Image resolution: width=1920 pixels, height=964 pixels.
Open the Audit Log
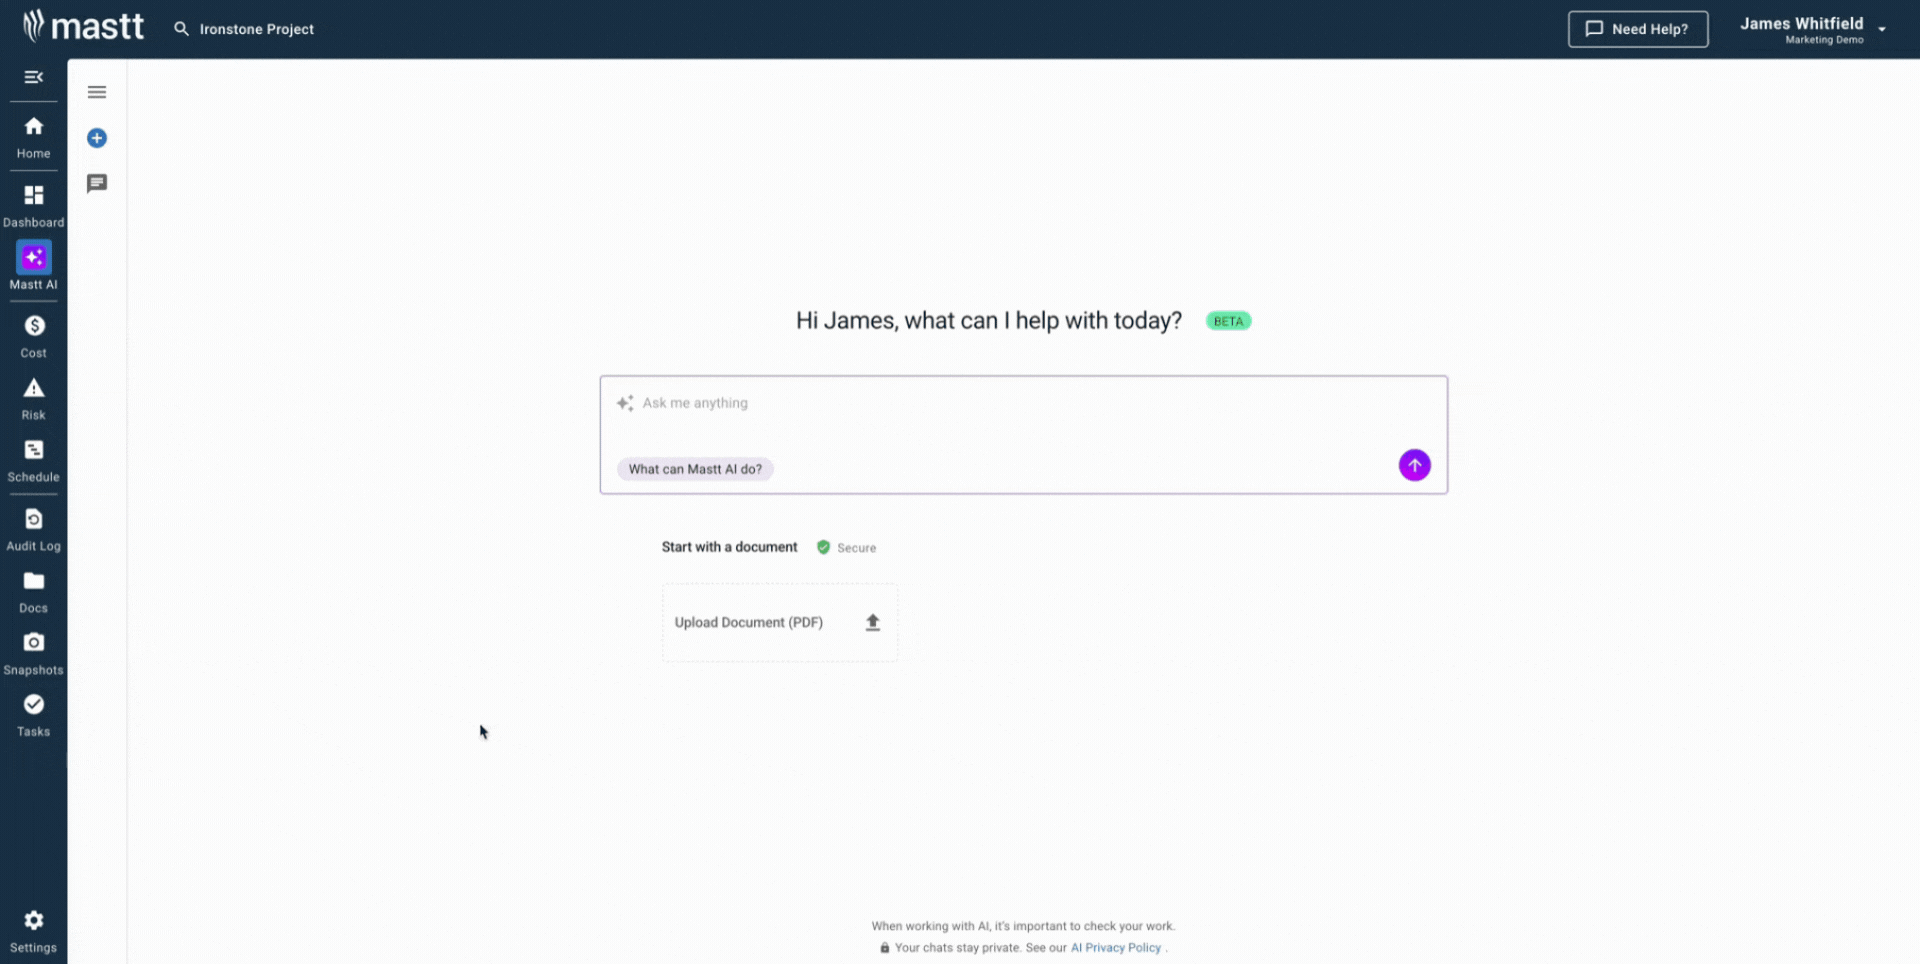[33, 527]
